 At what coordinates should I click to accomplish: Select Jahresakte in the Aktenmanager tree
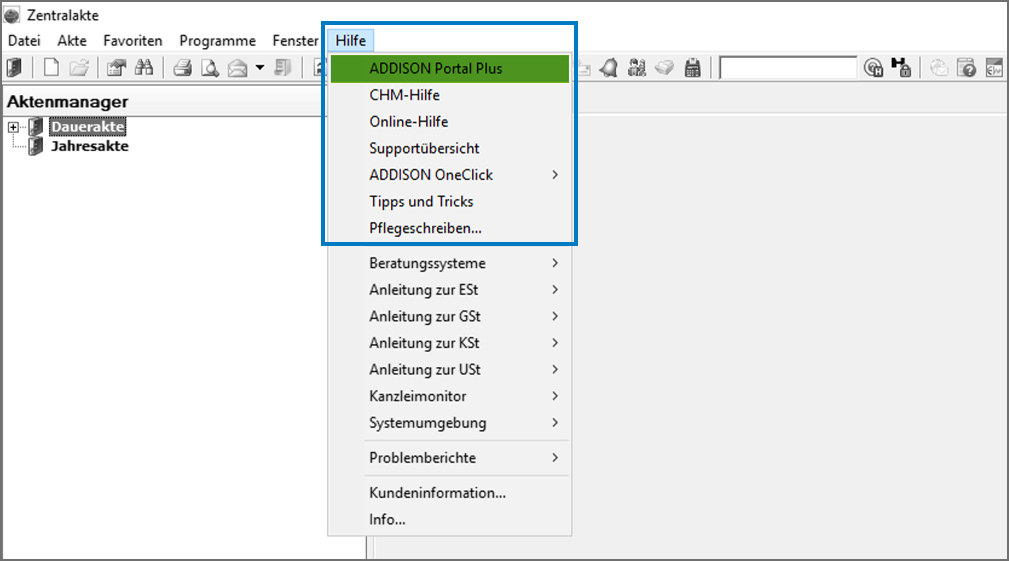coord(89,146)
